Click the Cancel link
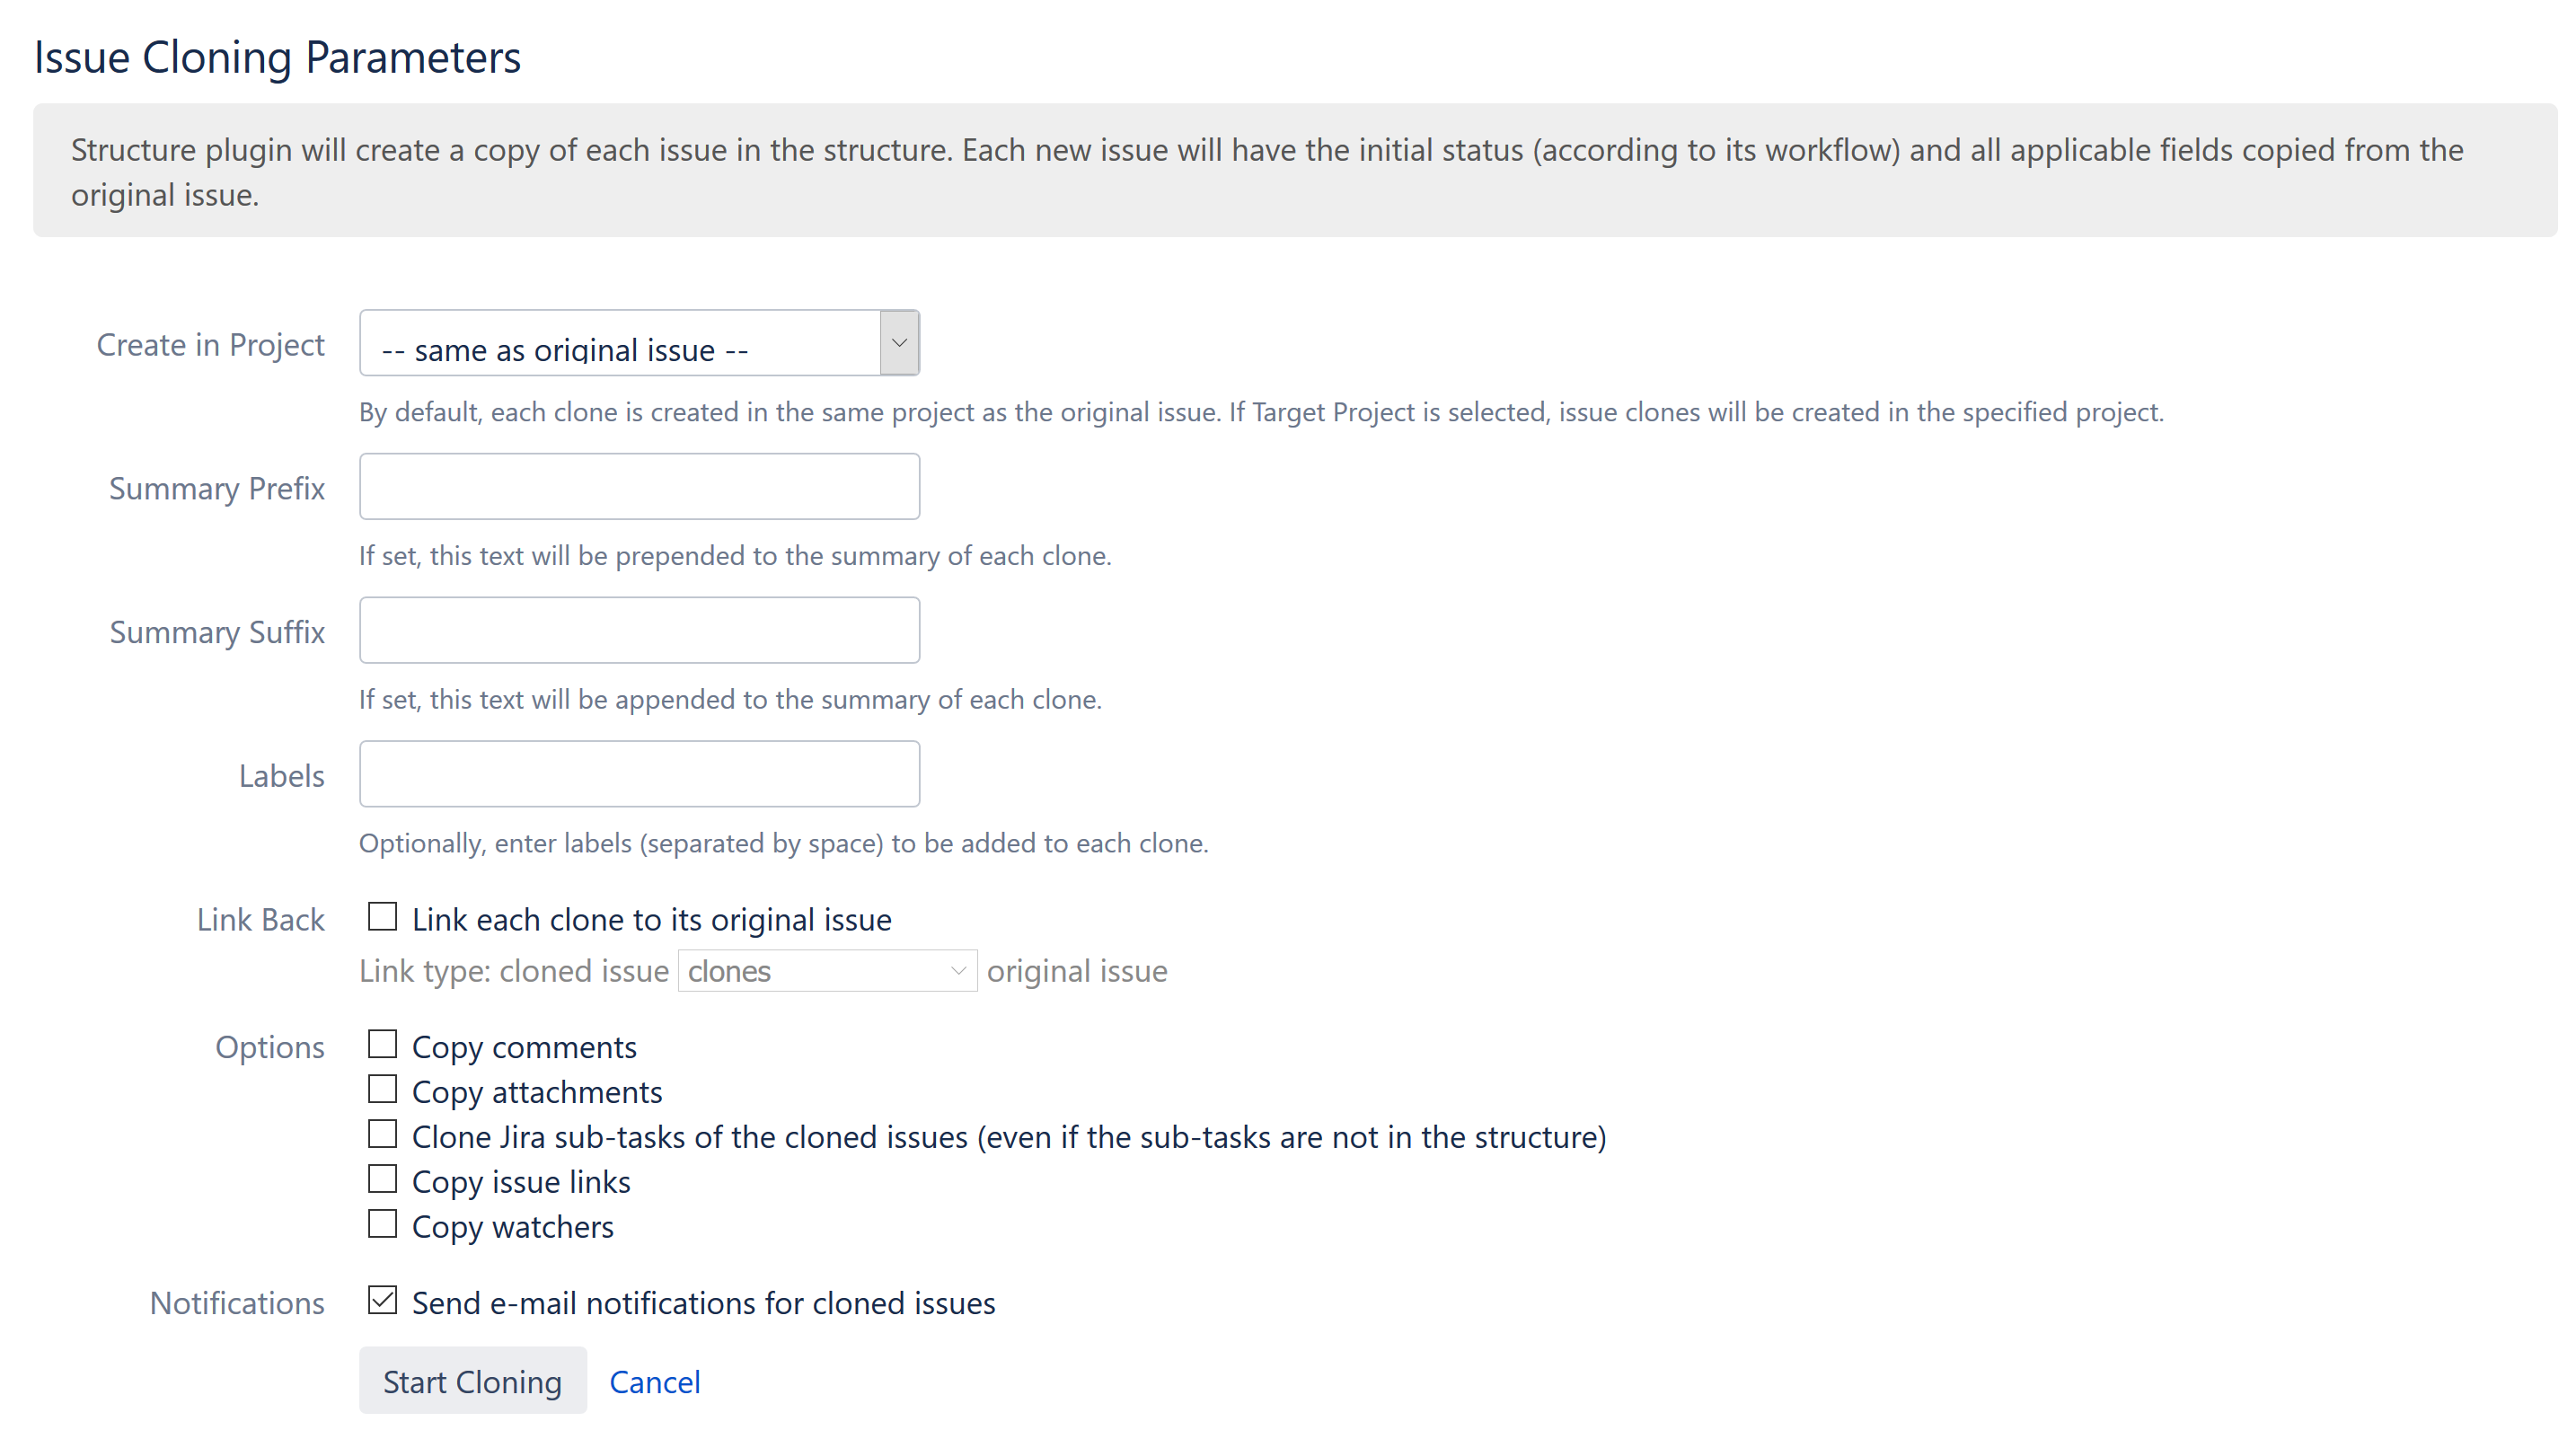The width and height of the screenshot is (2576, 1439). [x=654, y=1381]
